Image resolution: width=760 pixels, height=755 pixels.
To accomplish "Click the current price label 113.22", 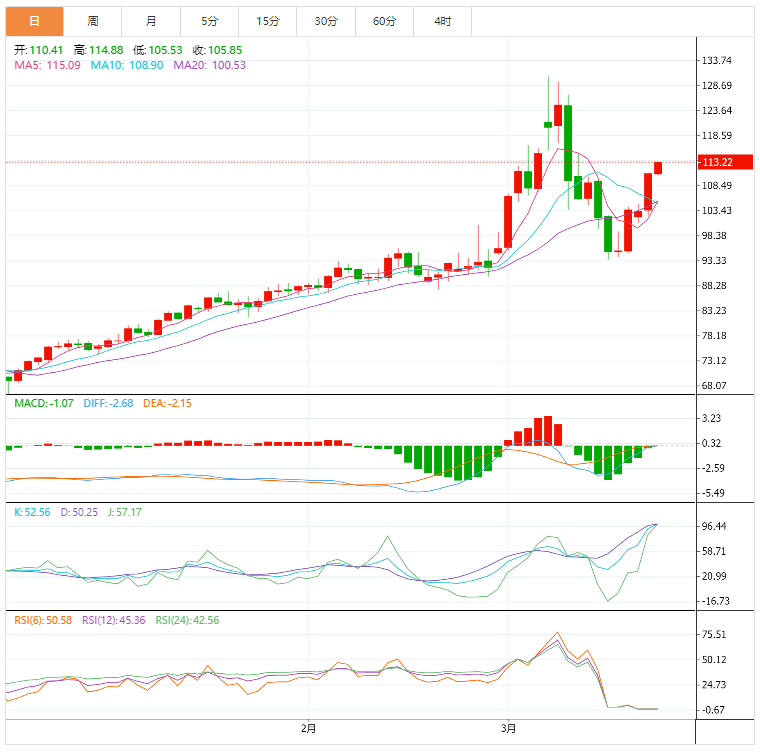I will click(x=725, y=162).
